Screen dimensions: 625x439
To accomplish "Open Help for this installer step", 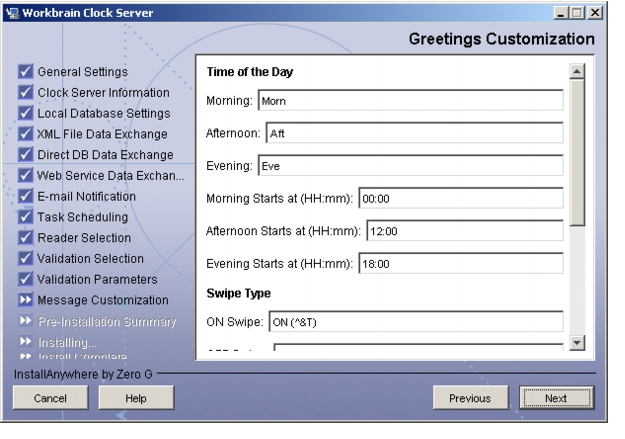I will coord(136,398).
